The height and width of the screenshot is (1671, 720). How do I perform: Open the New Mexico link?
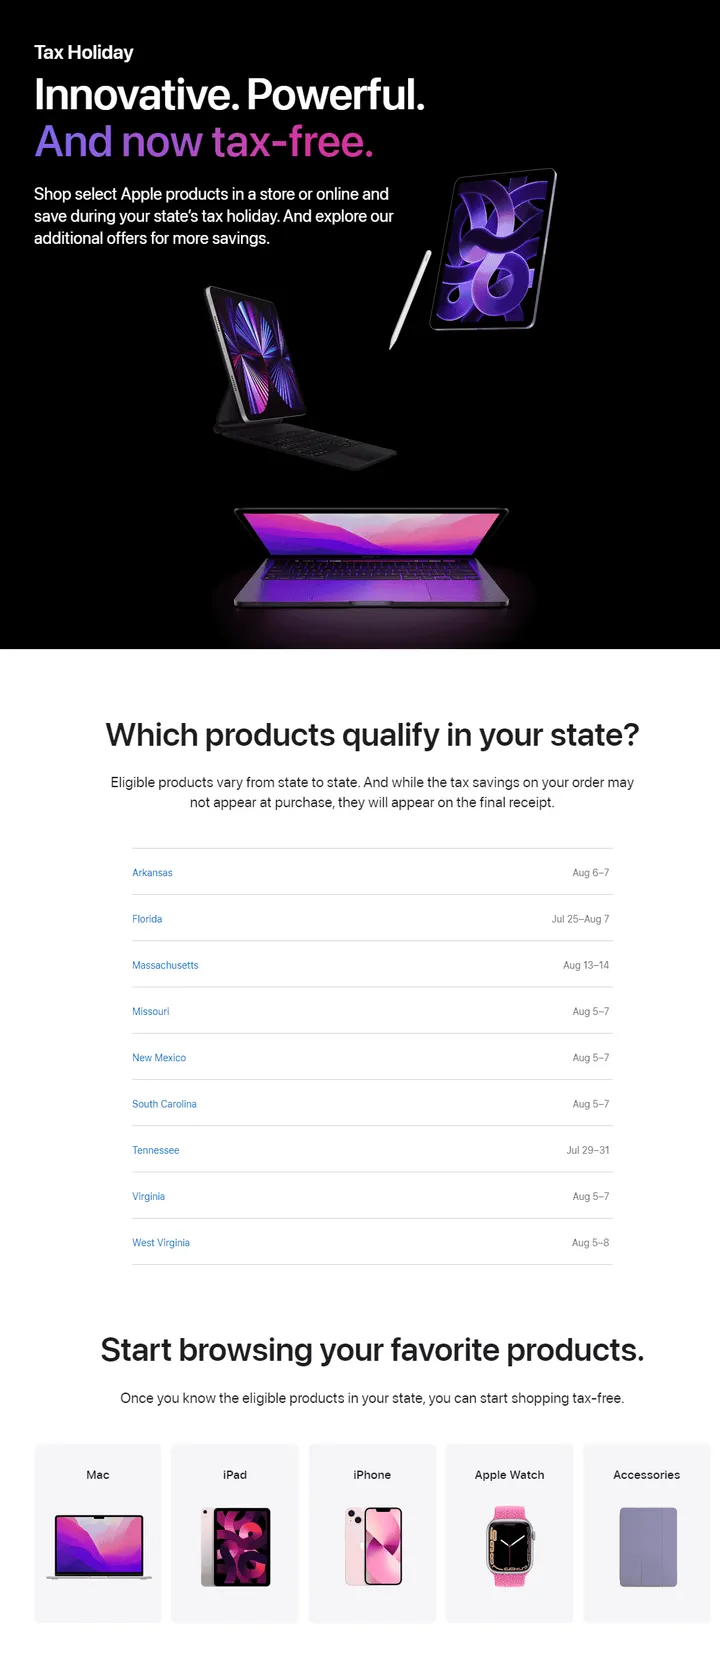tap(159, 1058)
